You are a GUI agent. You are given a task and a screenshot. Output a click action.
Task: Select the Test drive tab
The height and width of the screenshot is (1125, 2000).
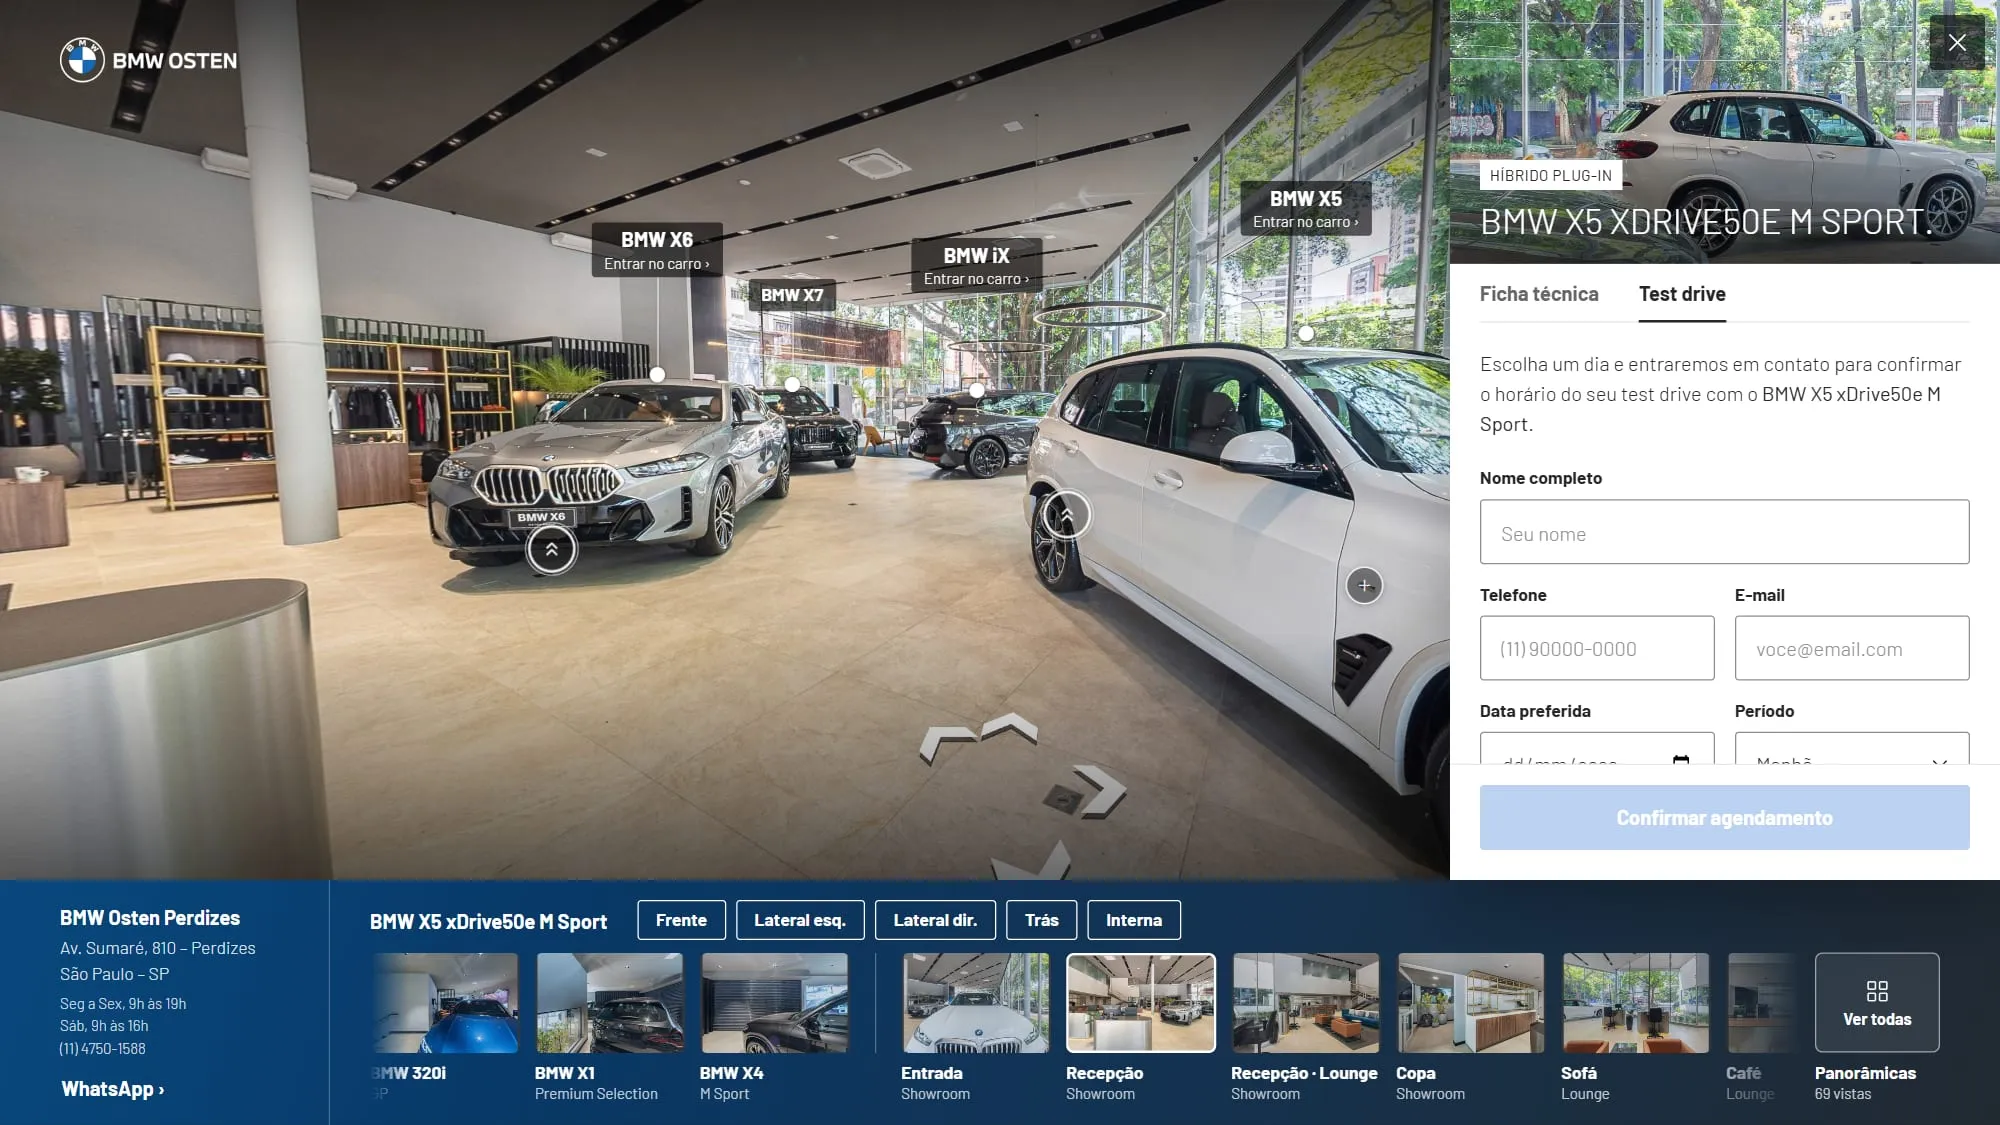tap(1682, 294)
